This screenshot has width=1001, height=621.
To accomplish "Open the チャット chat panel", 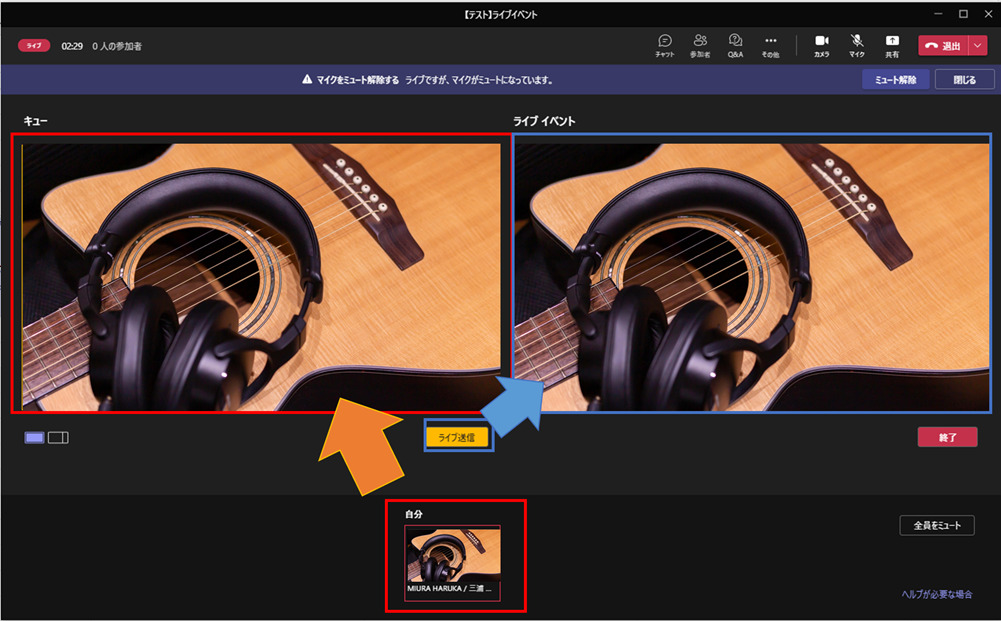I will coord(665,45).
